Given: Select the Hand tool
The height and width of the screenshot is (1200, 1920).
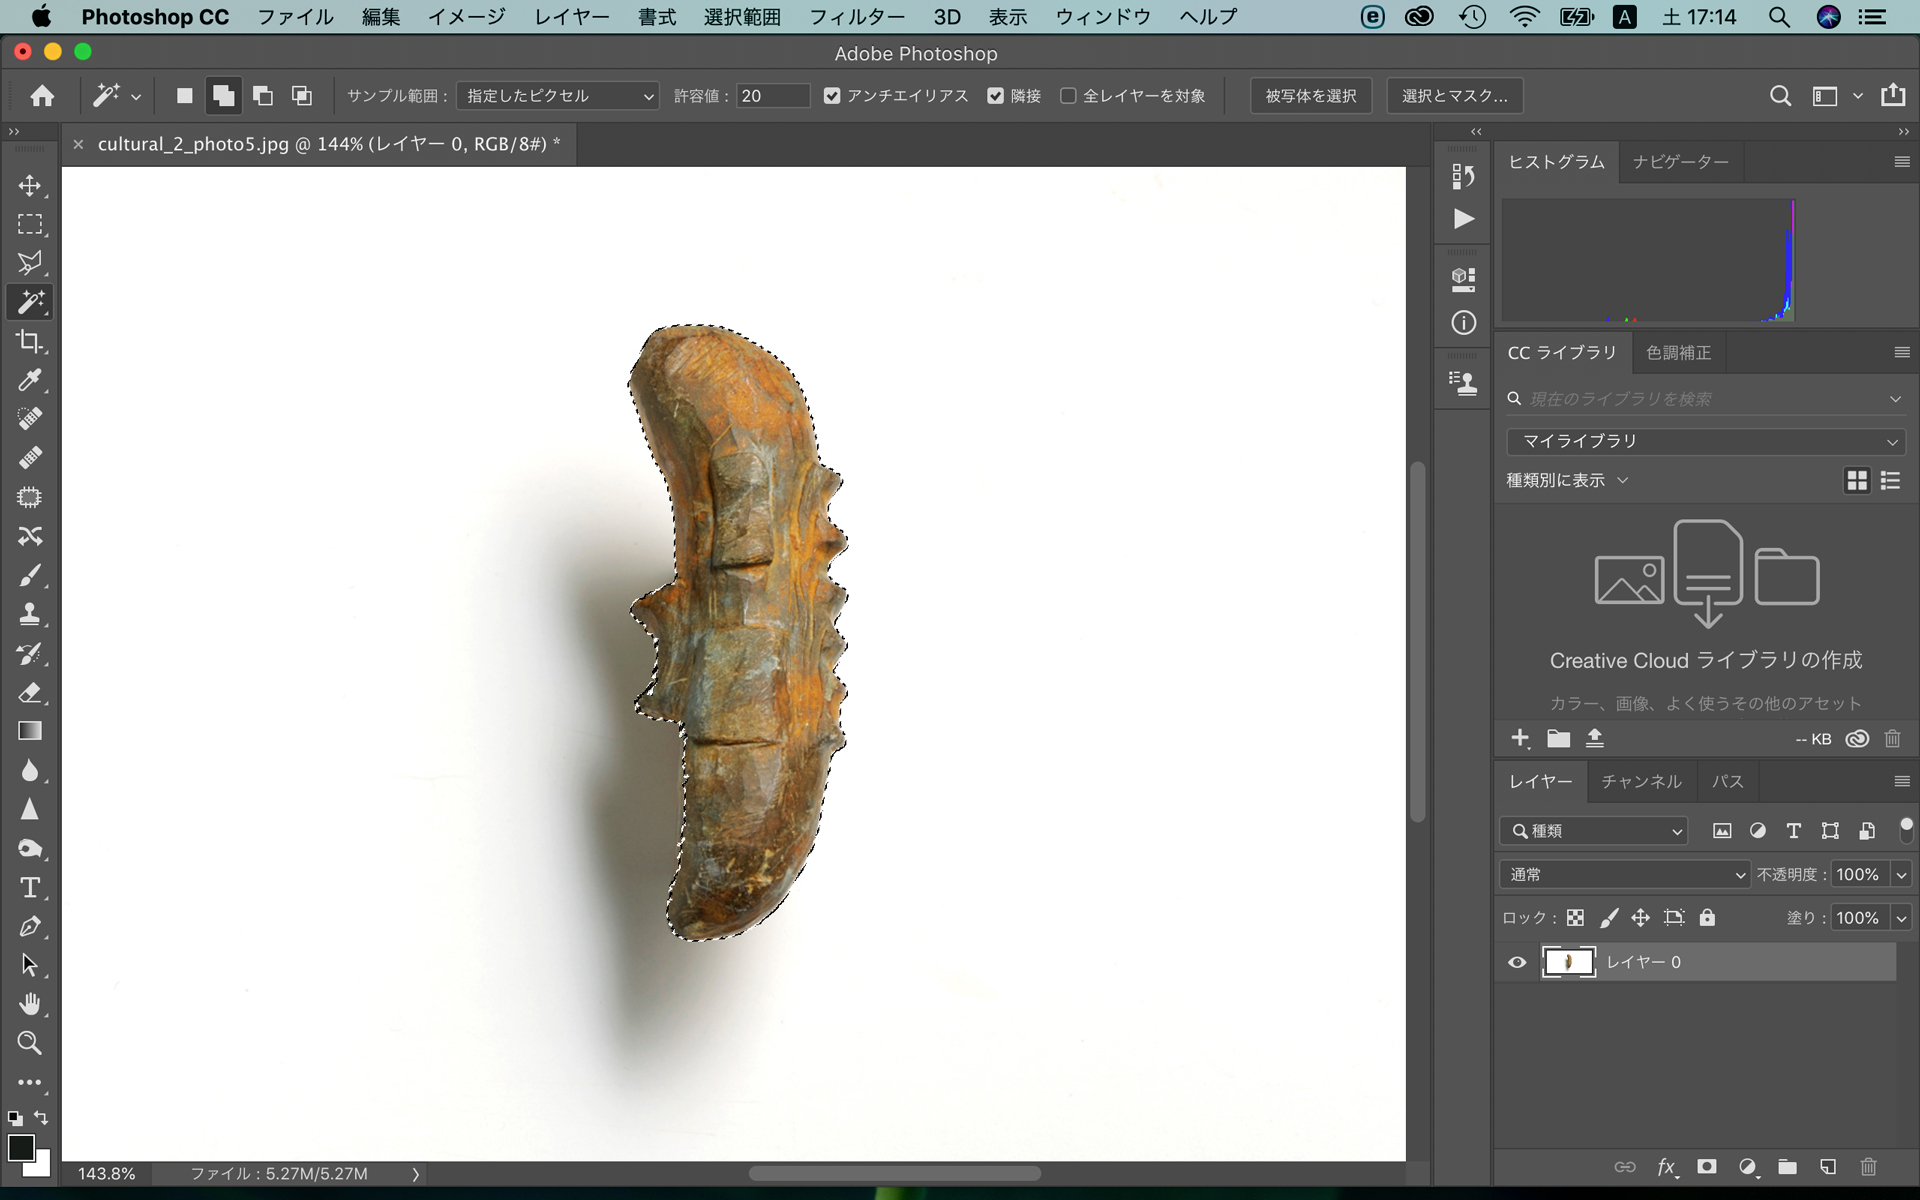Looking at the screenshot, I should tap(30, 1004).
